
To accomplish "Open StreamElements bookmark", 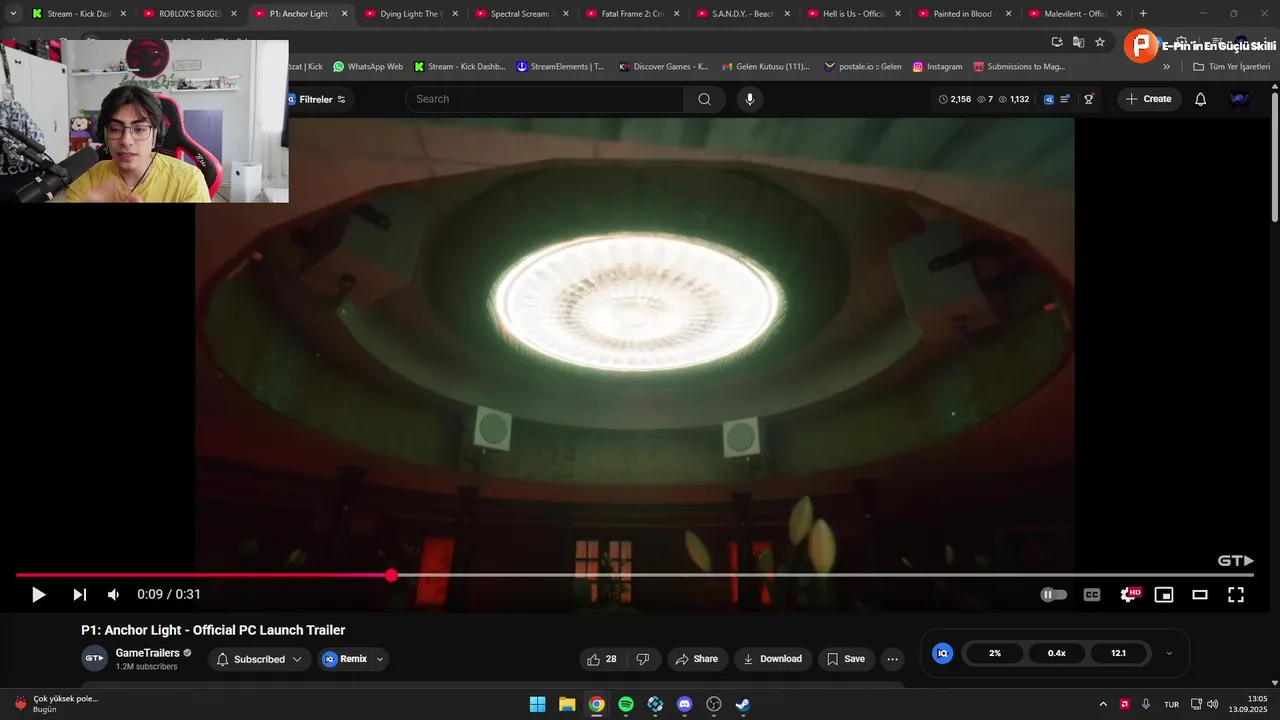I will [561, 67].
